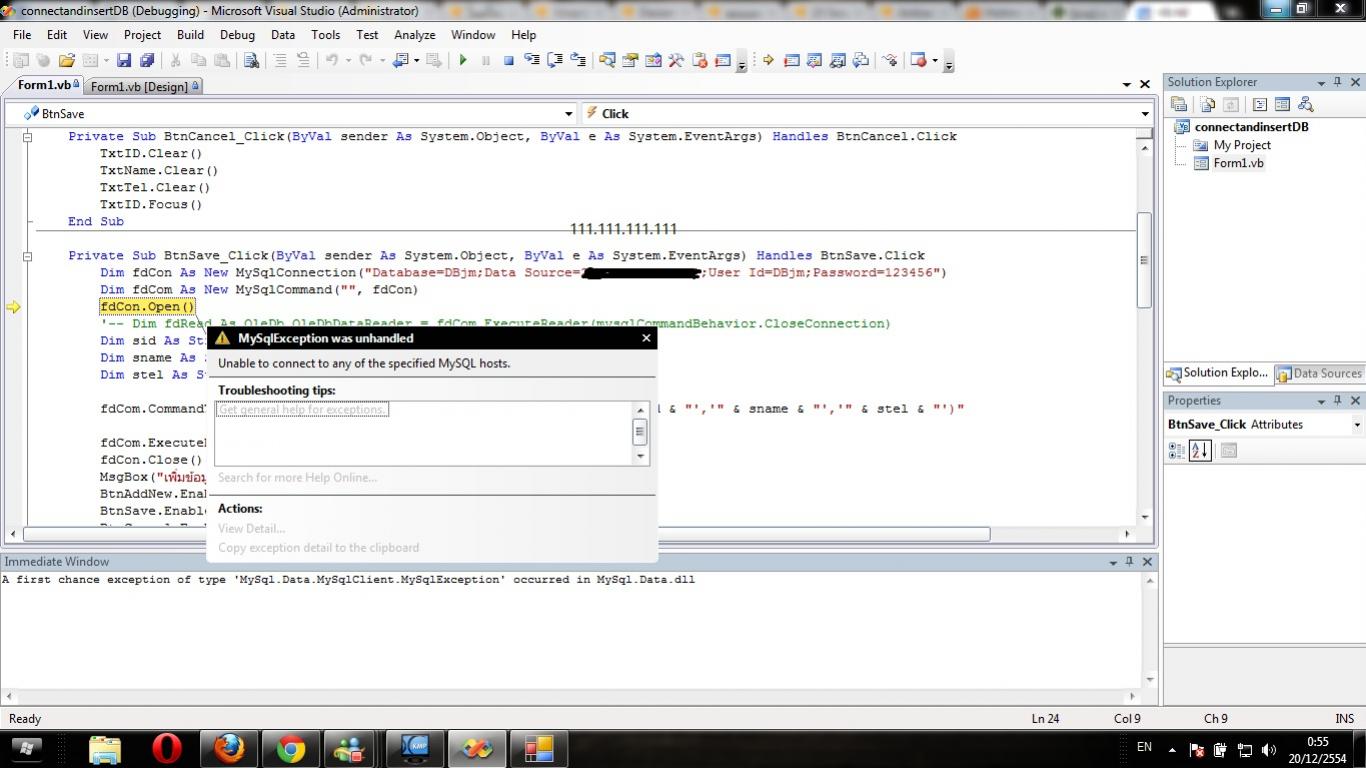Save Form1.vb with the floppy disk icon
Screen dimensions: 1366x768
click(124, 60)
